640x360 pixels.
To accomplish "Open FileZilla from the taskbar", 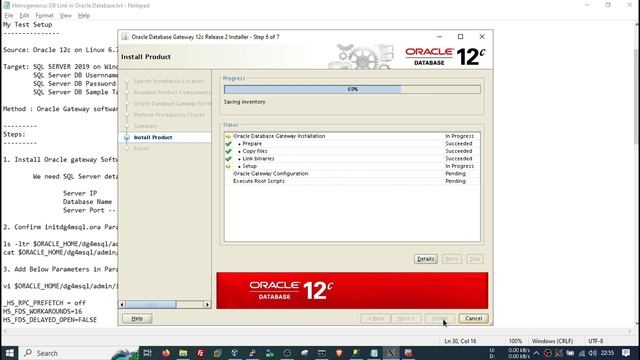I will pos(200,353).
